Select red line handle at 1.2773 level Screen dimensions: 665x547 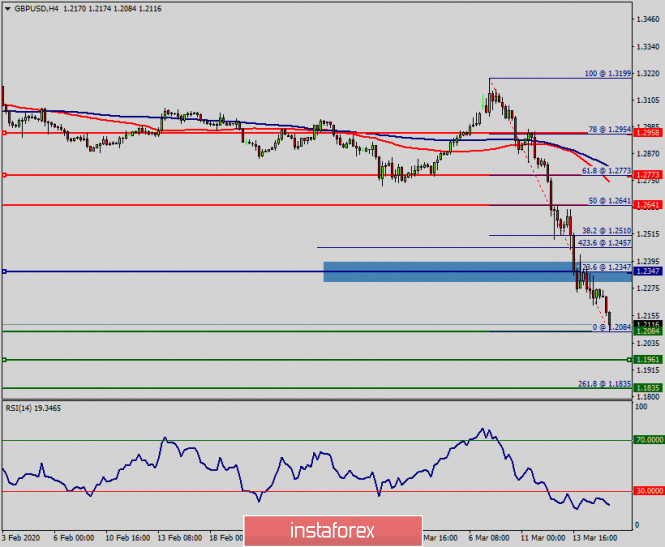pos(4,175)
